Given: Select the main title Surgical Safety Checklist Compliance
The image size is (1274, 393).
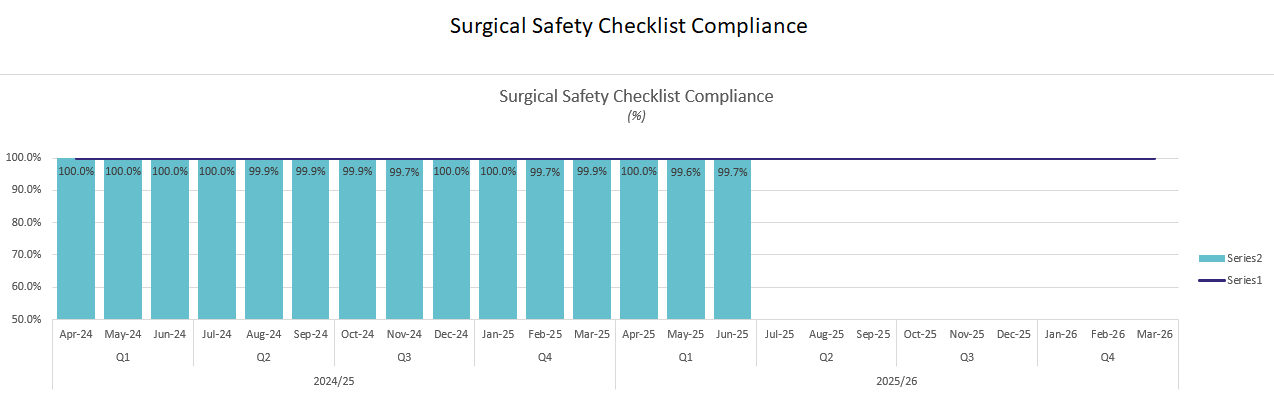Looking at the screenshot, I should [629, 26].
